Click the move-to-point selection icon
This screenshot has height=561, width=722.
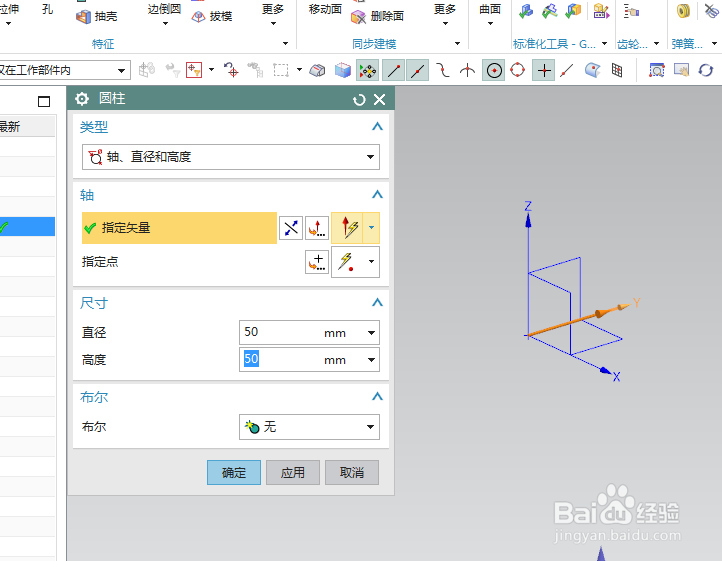click(231, 70)
